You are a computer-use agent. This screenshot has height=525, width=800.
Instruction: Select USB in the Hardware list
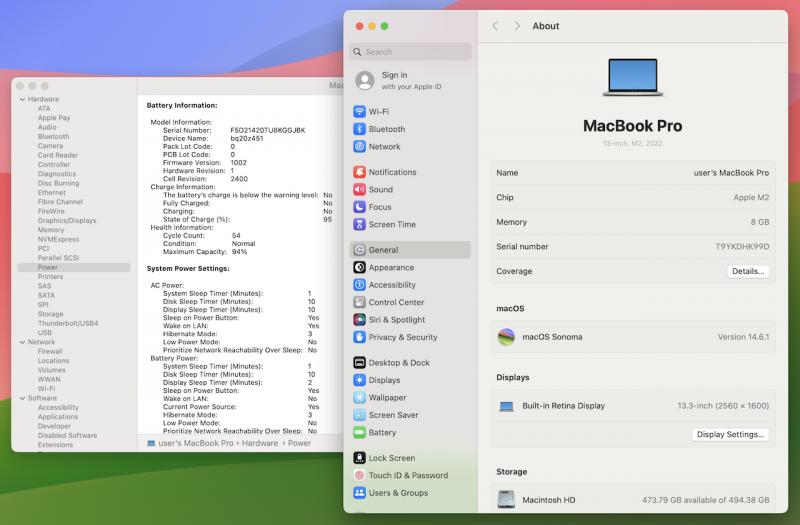click(x=45, y=333)
